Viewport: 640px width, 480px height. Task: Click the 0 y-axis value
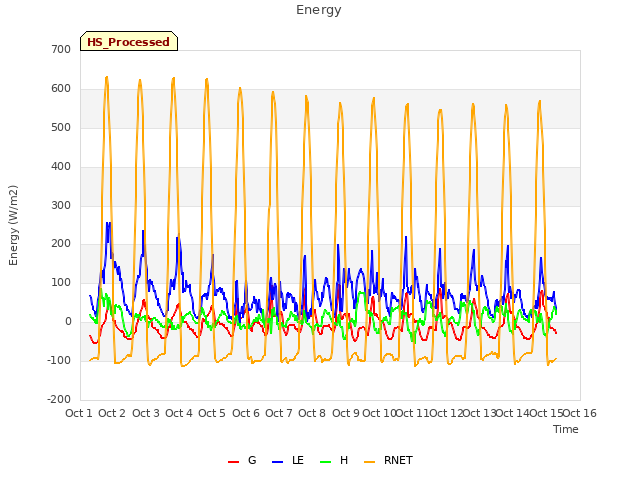click(x=68, y=322)
